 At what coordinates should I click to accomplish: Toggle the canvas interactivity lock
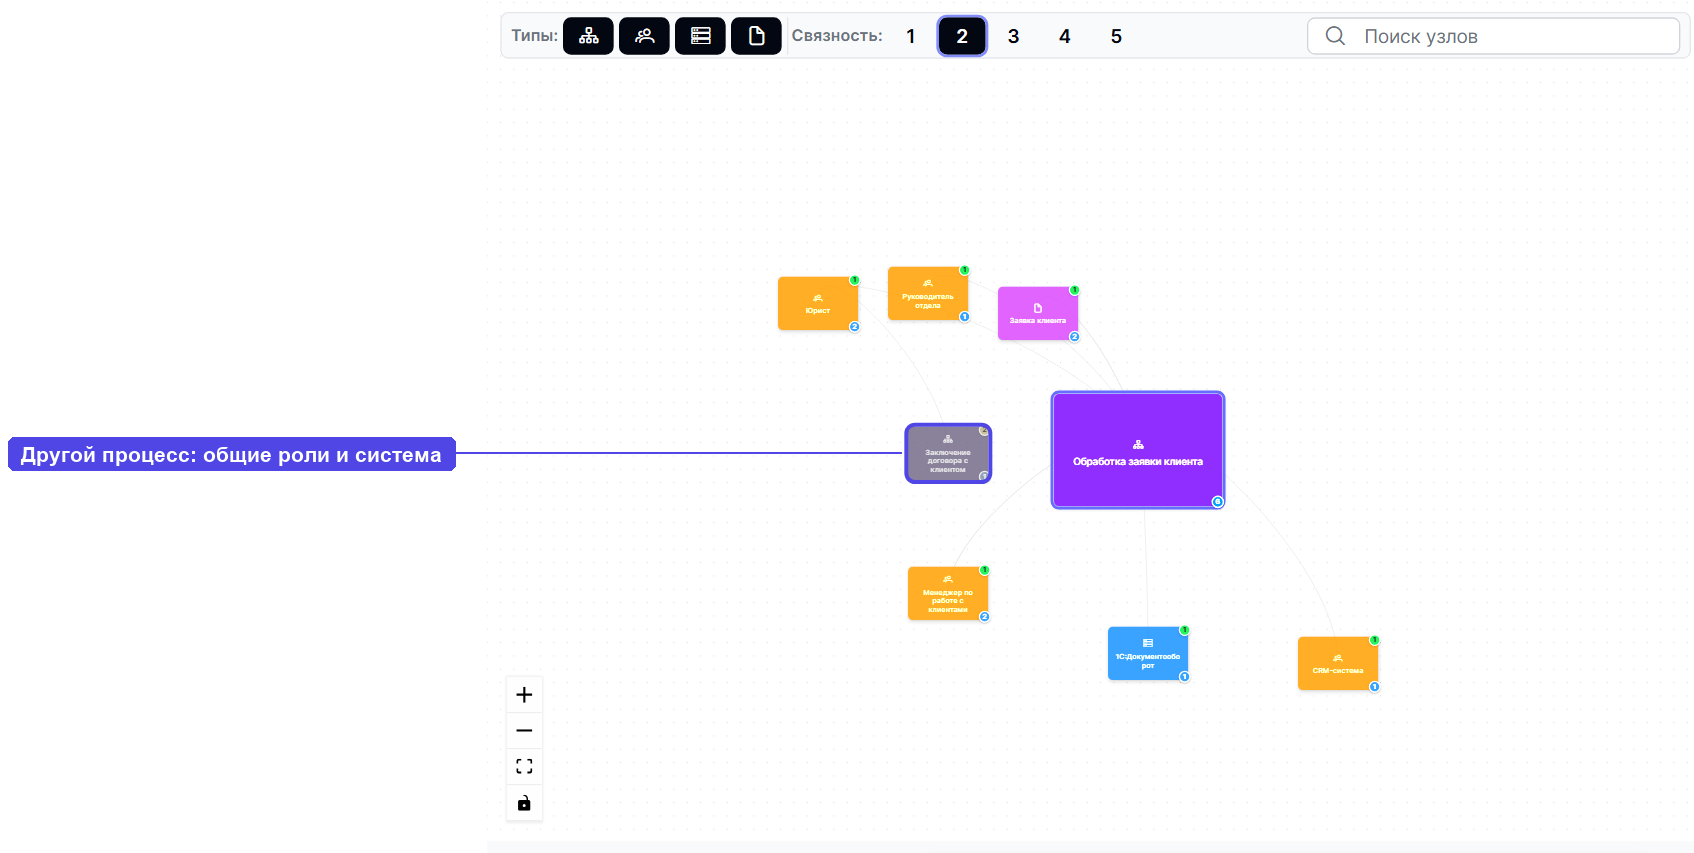click(524, 803)
